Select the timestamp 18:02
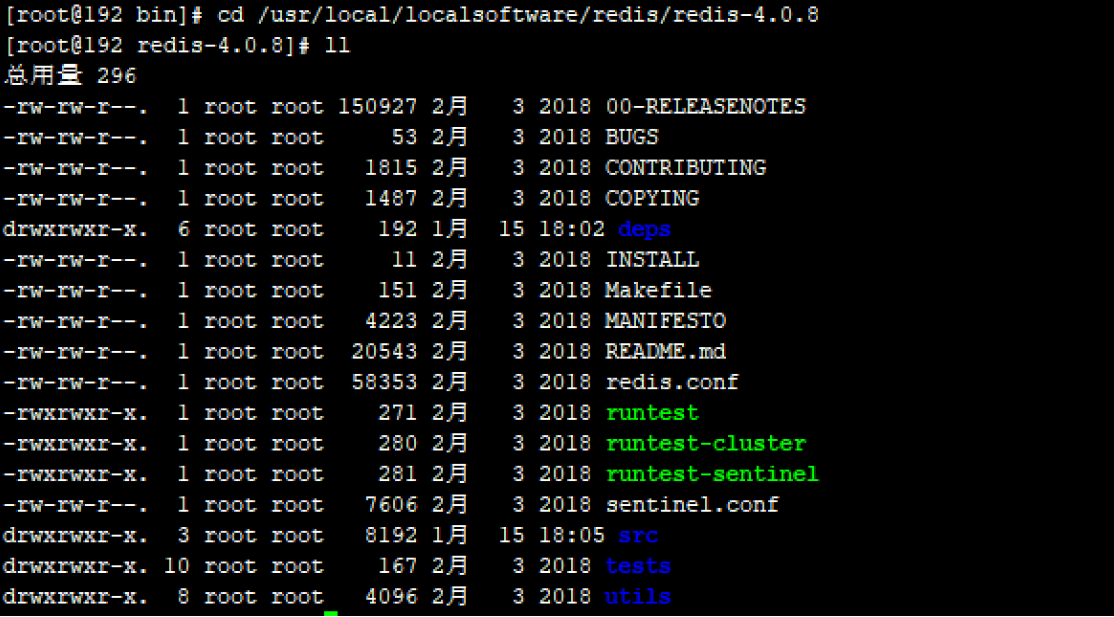 571,230
